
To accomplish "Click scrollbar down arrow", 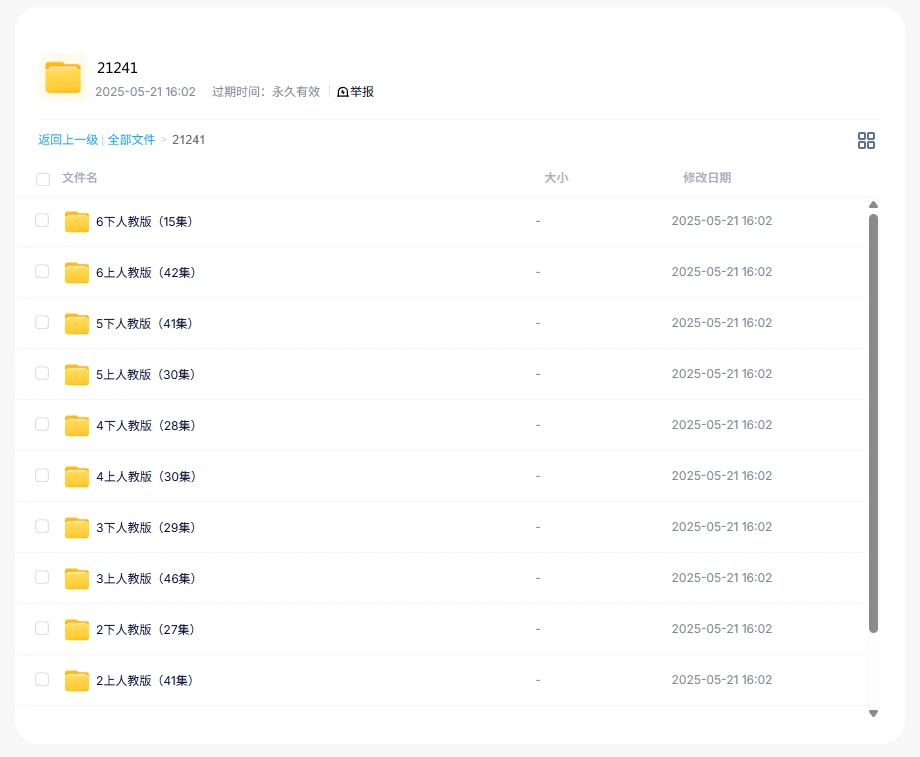I will coord(873,713).
